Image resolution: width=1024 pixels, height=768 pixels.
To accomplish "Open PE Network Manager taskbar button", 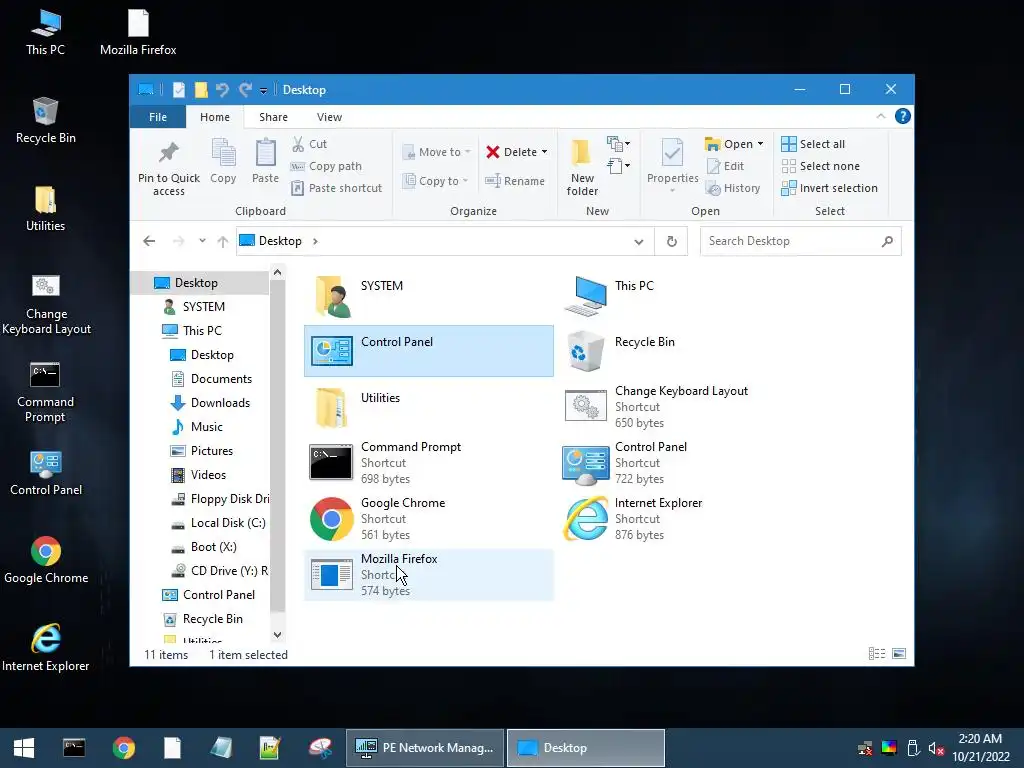I will [425, 748].
